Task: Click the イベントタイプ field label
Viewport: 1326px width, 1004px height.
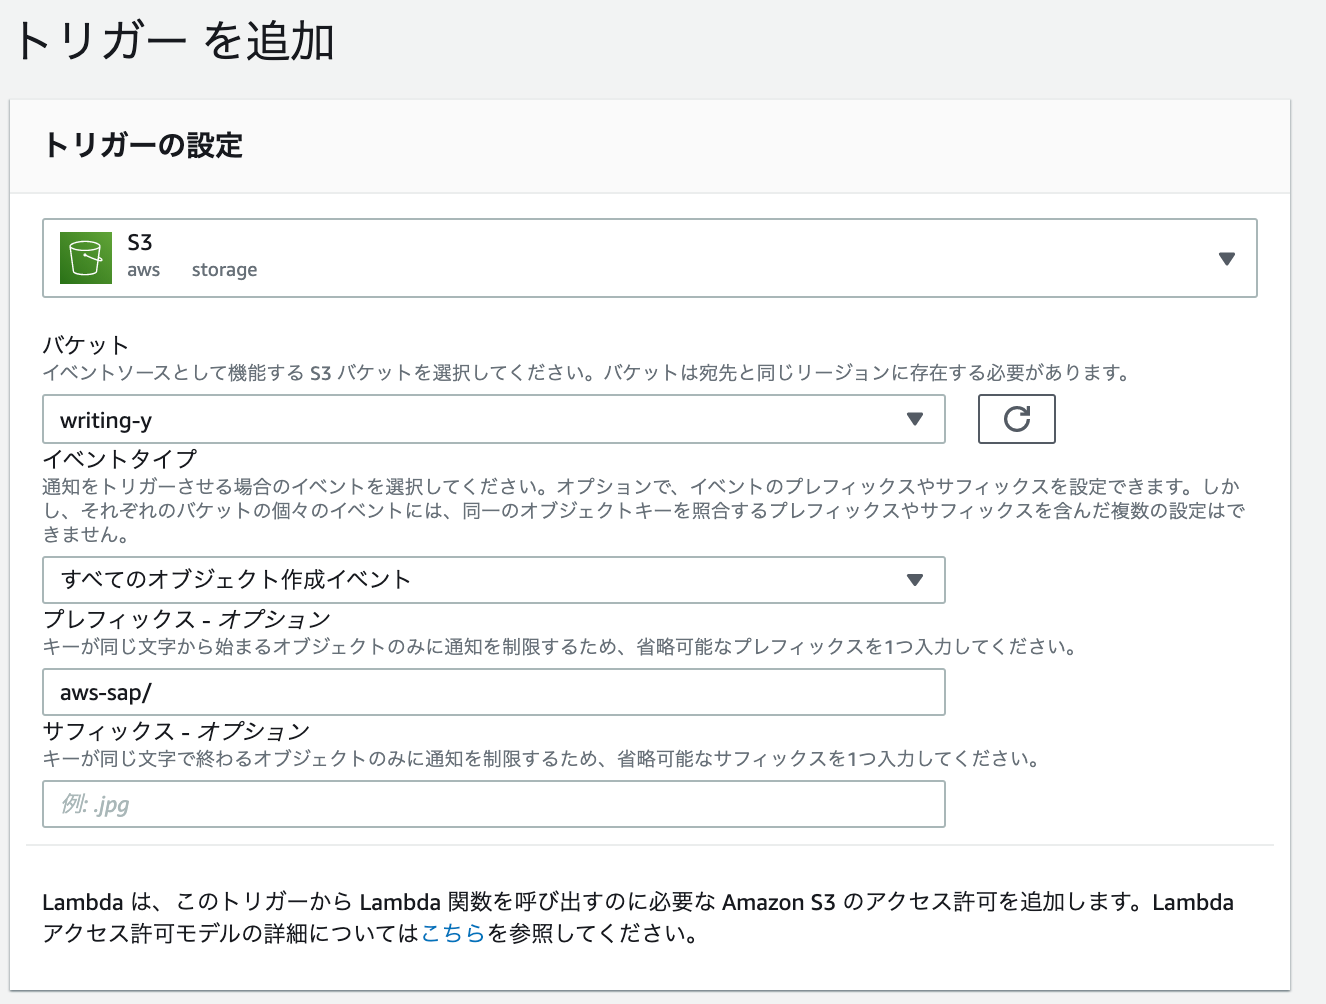Action: pos(120,459)
